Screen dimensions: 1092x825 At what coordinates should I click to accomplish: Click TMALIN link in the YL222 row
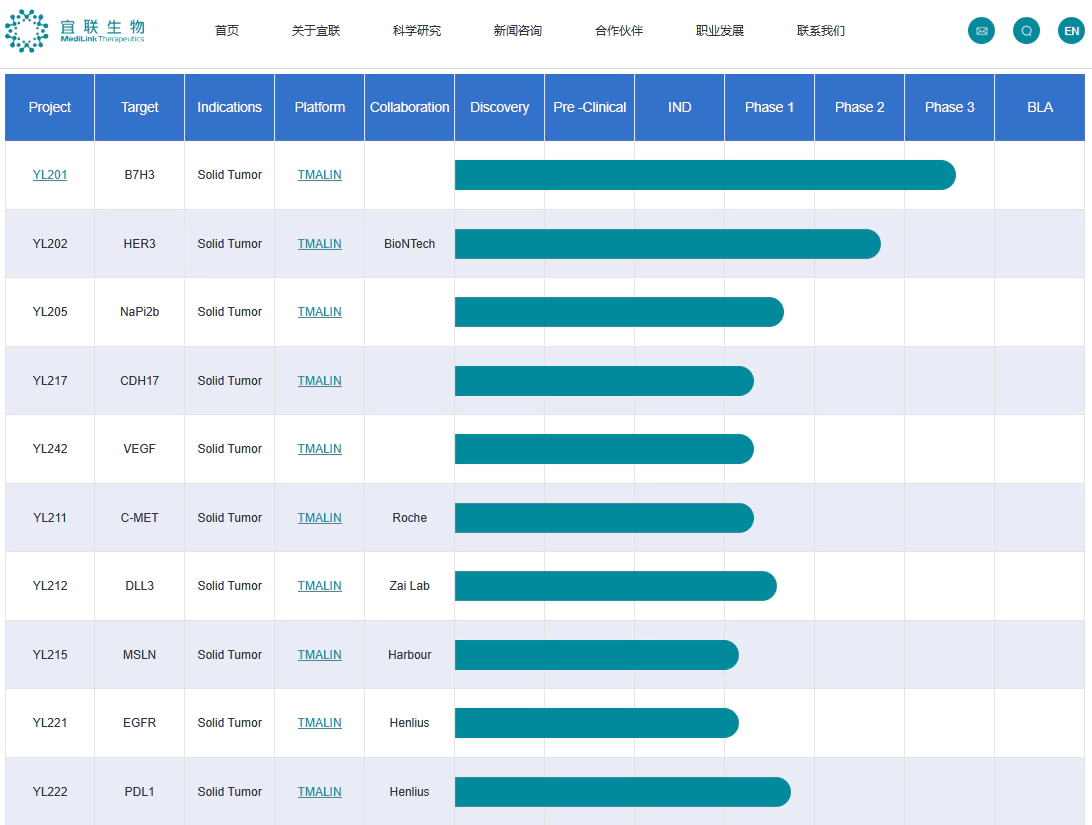click(x=319, y=792)
